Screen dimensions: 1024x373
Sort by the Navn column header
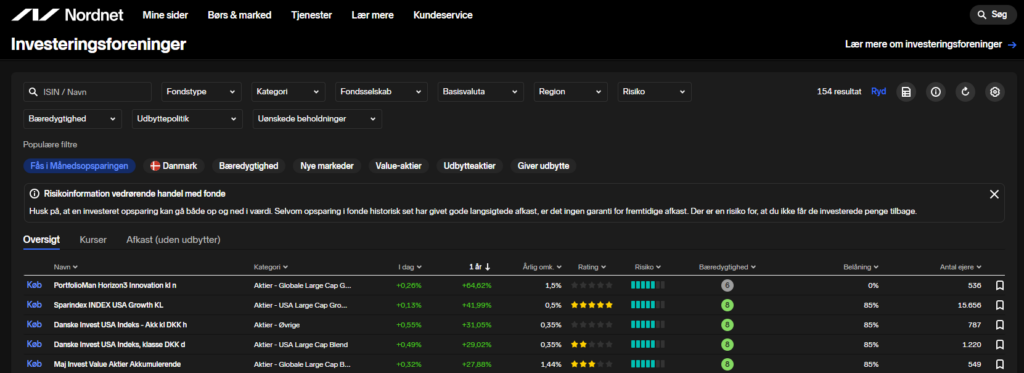[66, 267]
